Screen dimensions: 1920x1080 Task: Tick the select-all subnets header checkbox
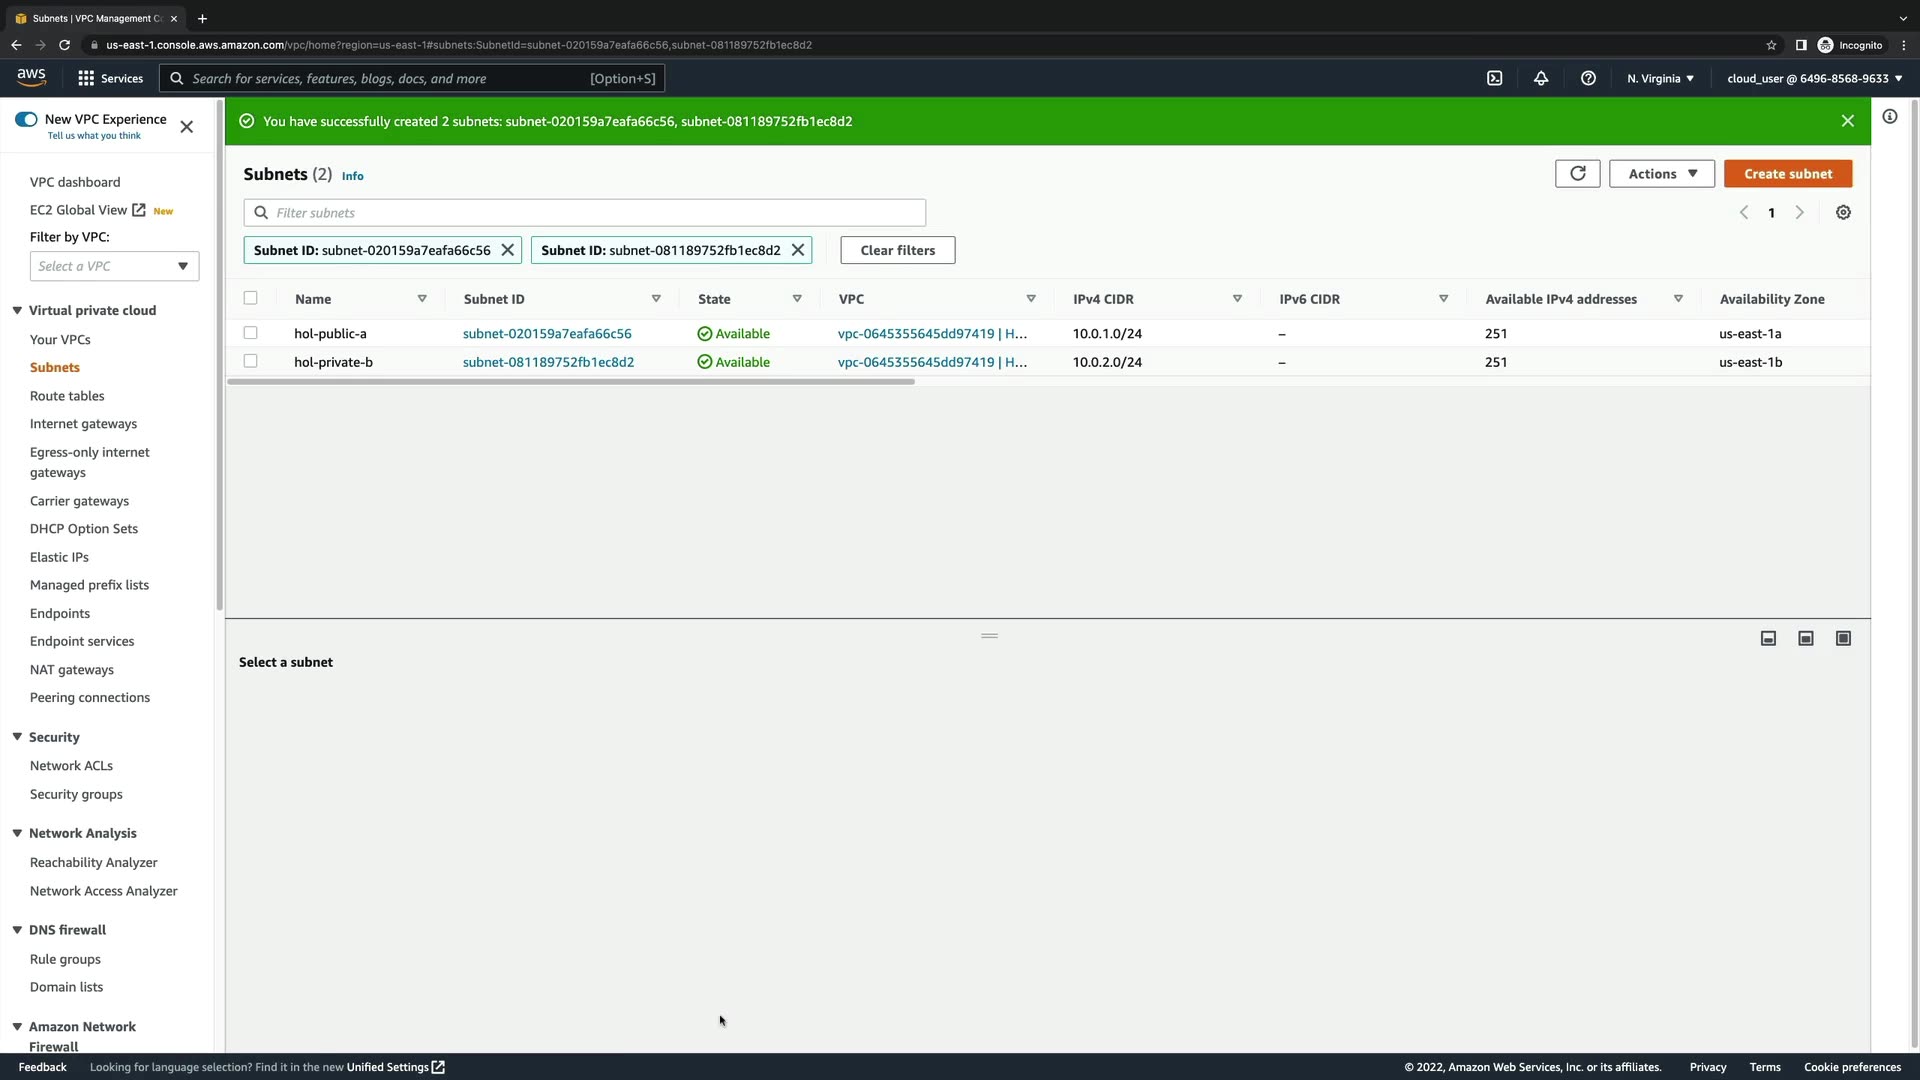[251, 298]
